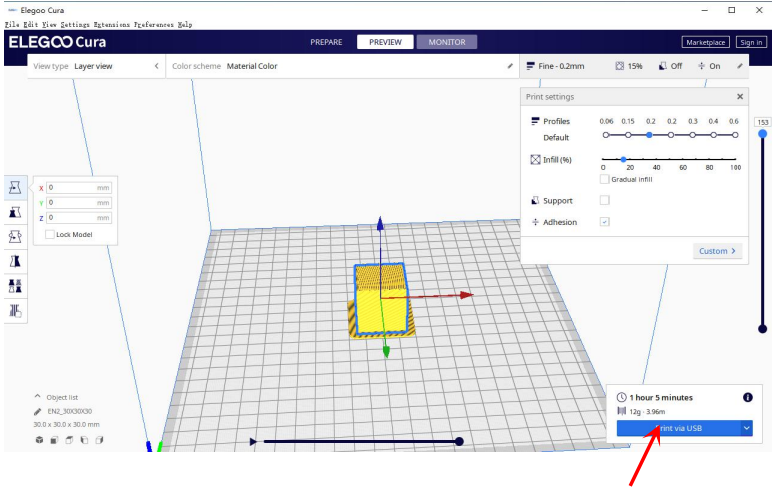Open dropdown arrow next to Print via USB
Viewport: 773px width, 489px height.
[x=746, y=428]
